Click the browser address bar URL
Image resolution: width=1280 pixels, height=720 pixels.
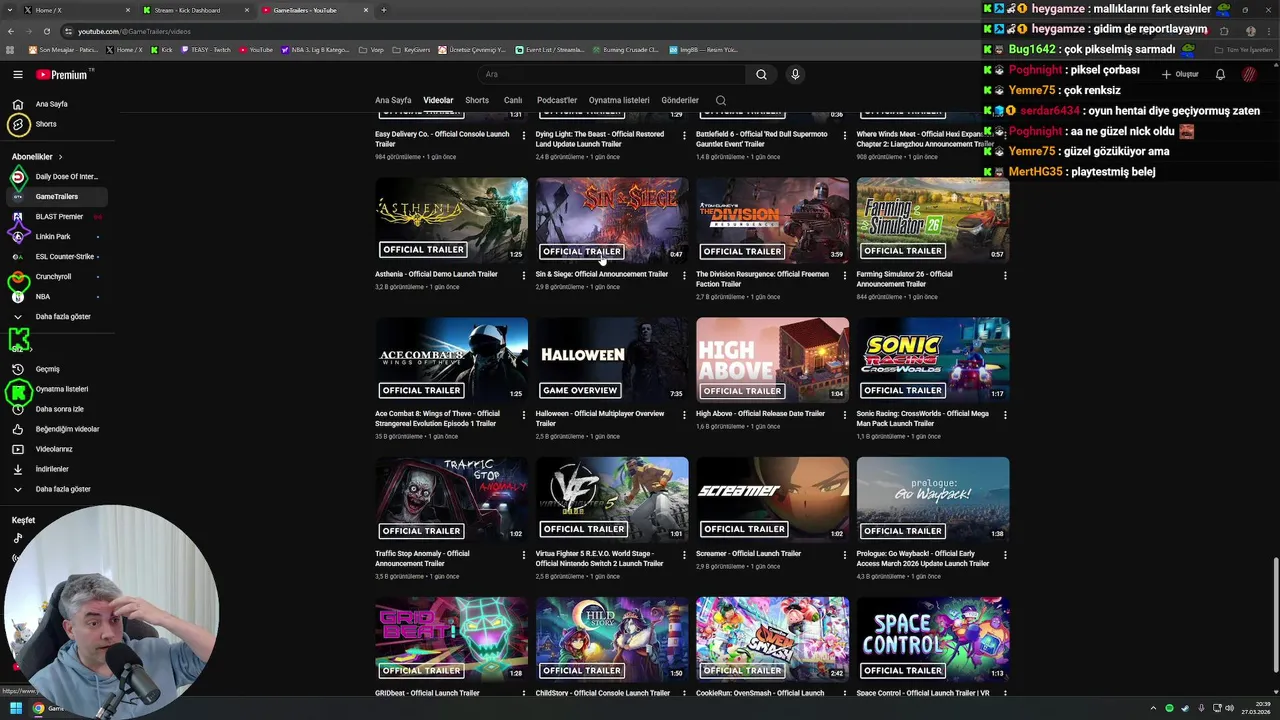134,31
